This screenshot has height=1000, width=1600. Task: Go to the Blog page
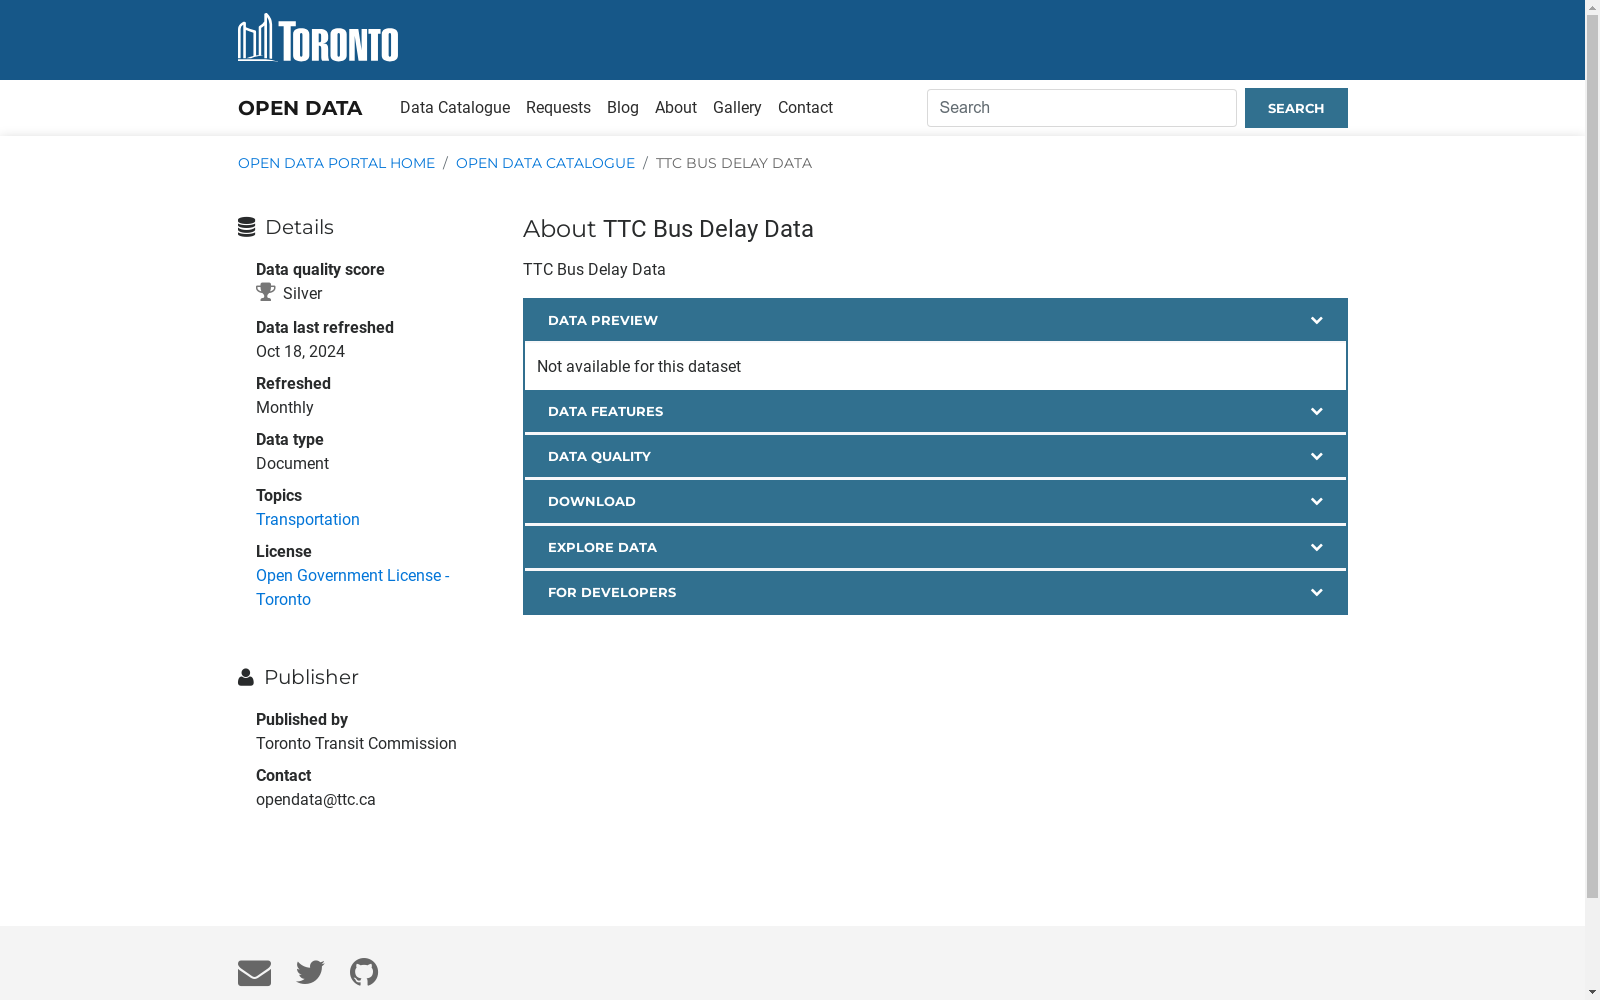coord(623,108)
